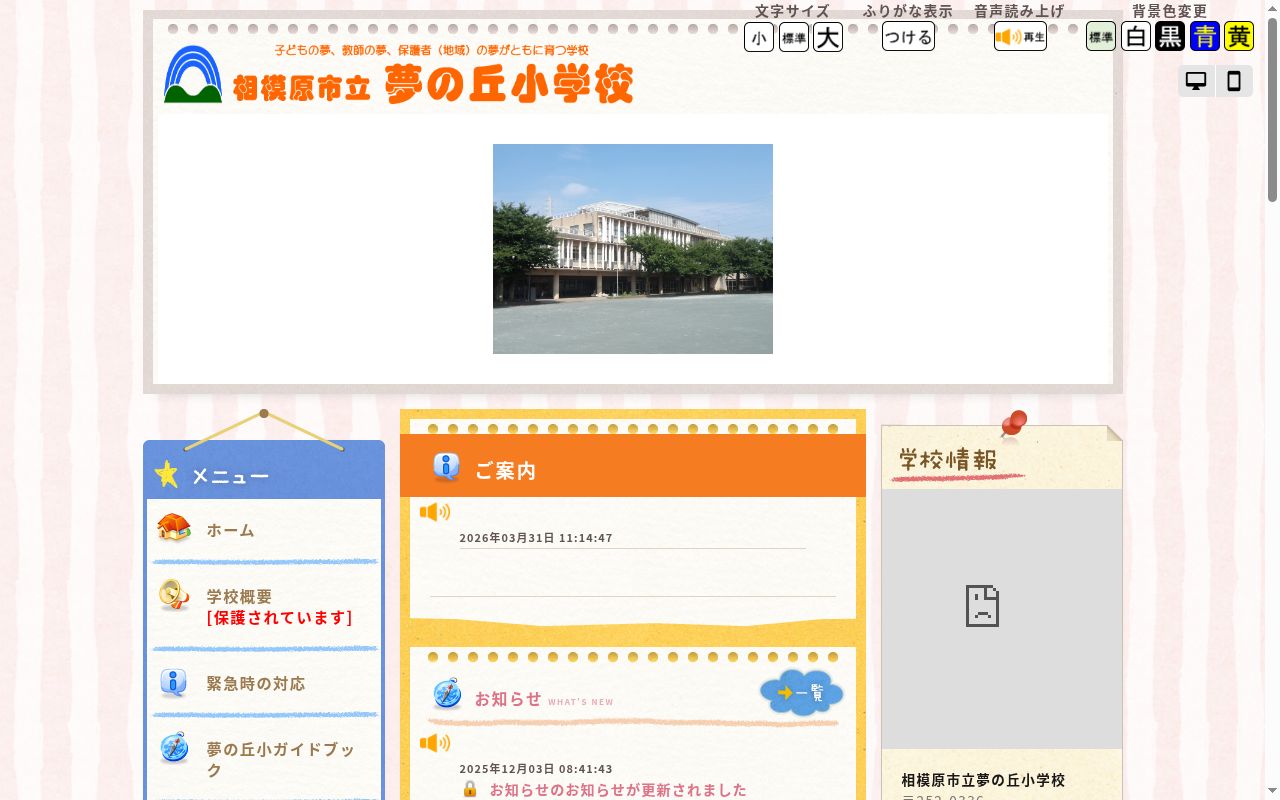The image size is (1280, 800).
Task: Click the star icon in メニュー header
Action: (167, 475)
